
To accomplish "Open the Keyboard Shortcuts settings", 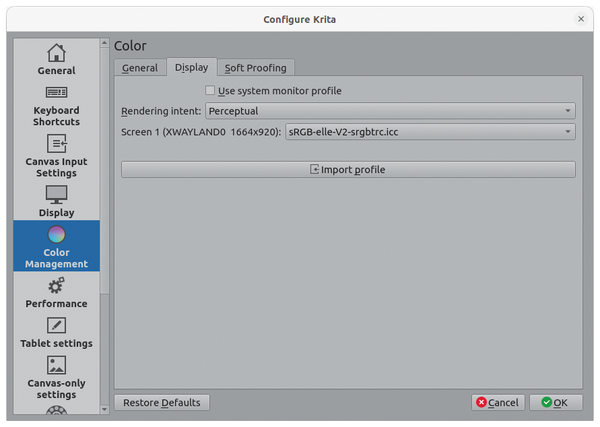I will coord(56,104).
